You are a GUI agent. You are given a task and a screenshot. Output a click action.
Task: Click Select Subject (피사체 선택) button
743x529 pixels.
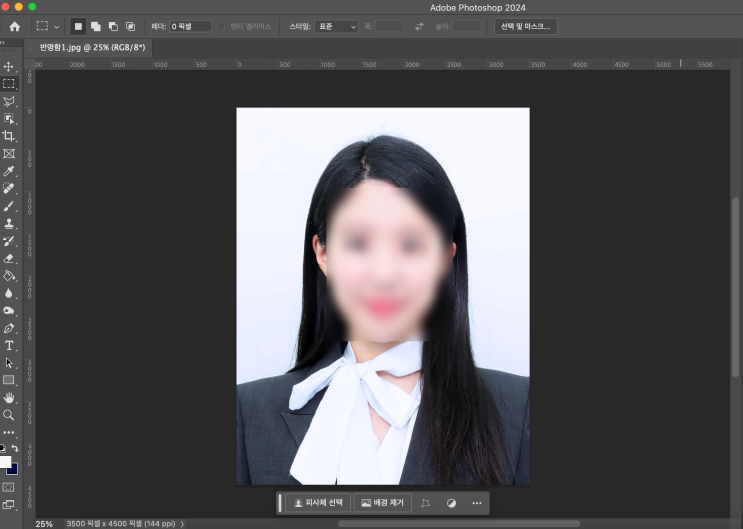click(x=318, y=503)
